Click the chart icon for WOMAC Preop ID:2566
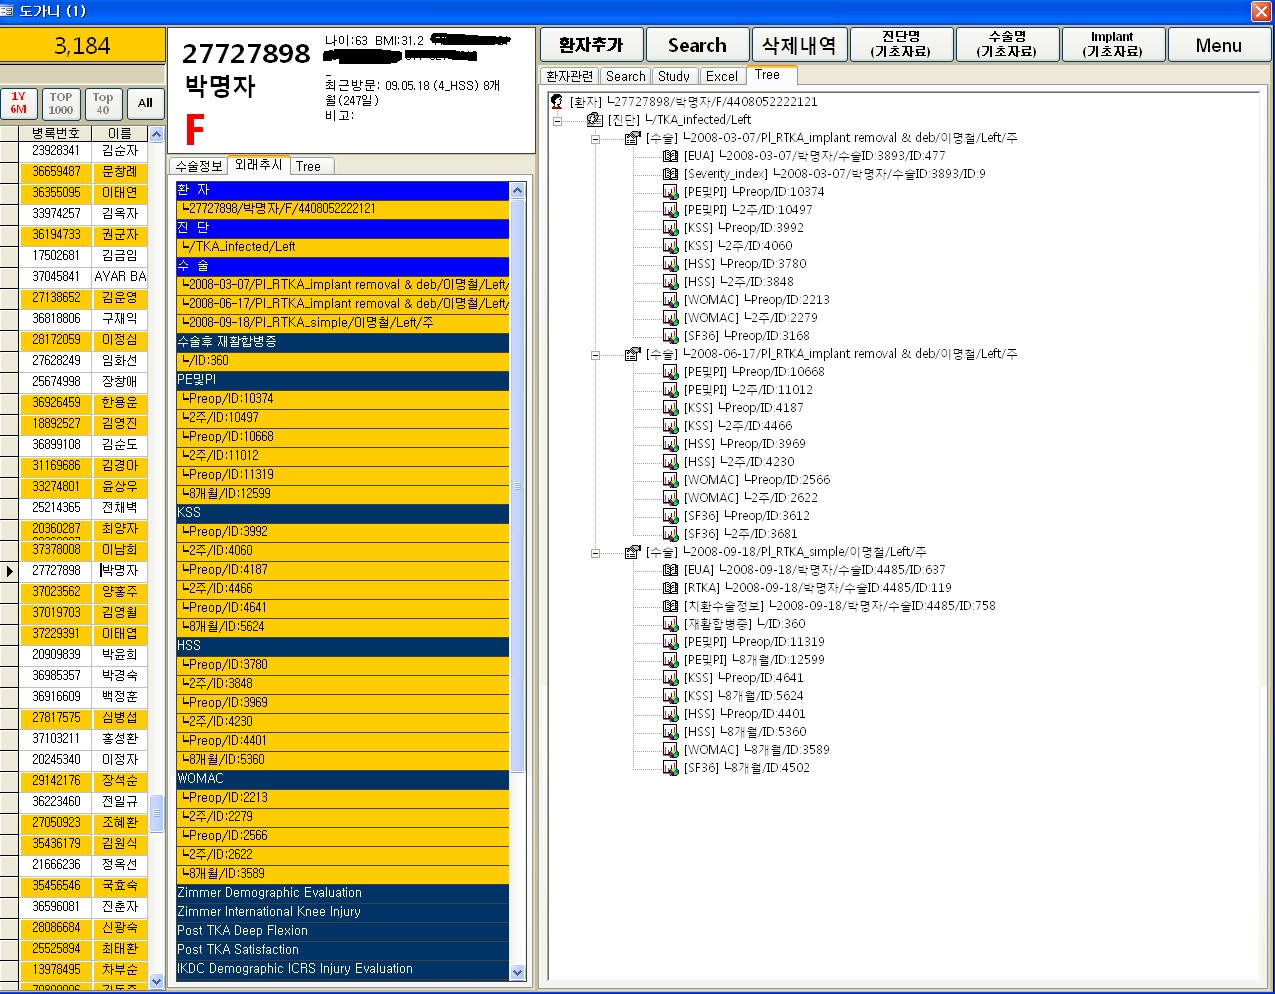This screenshot has height=994, width=1275. coord(671,480)
